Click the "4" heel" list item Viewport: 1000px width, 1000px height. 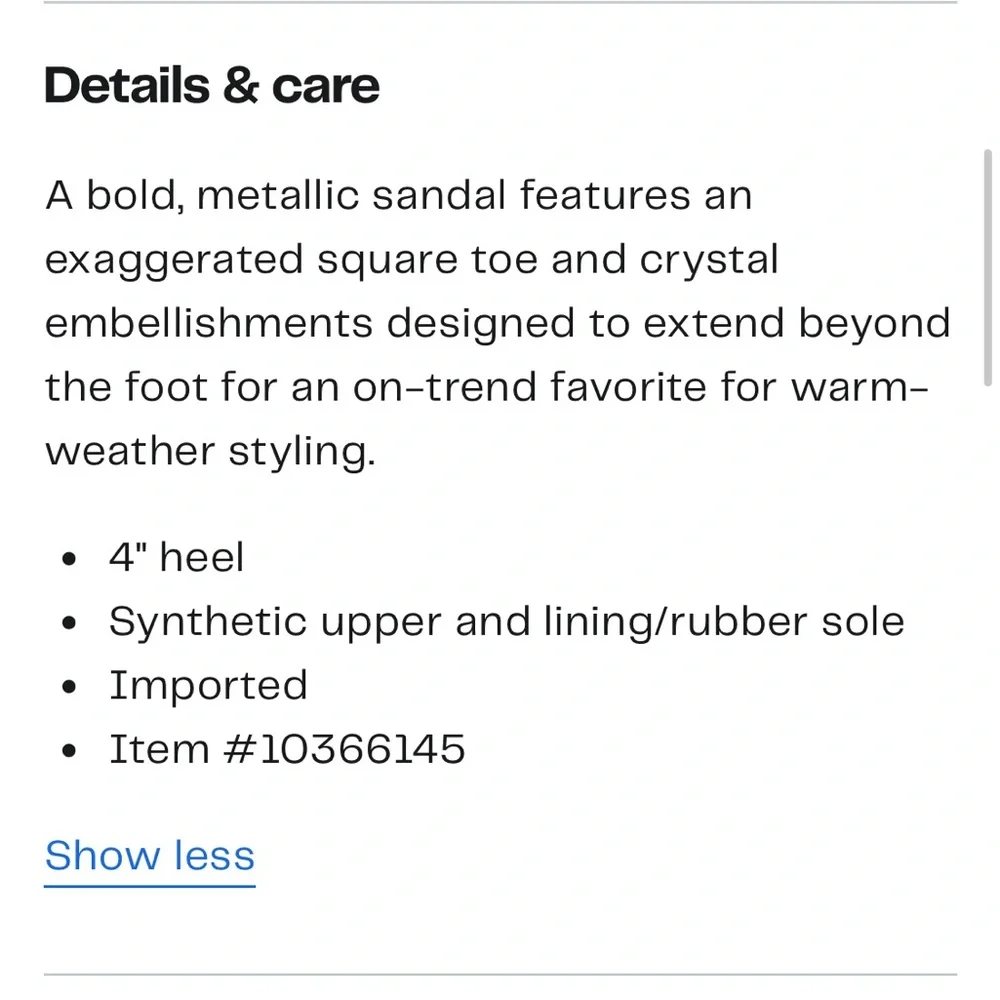[177, 557]
